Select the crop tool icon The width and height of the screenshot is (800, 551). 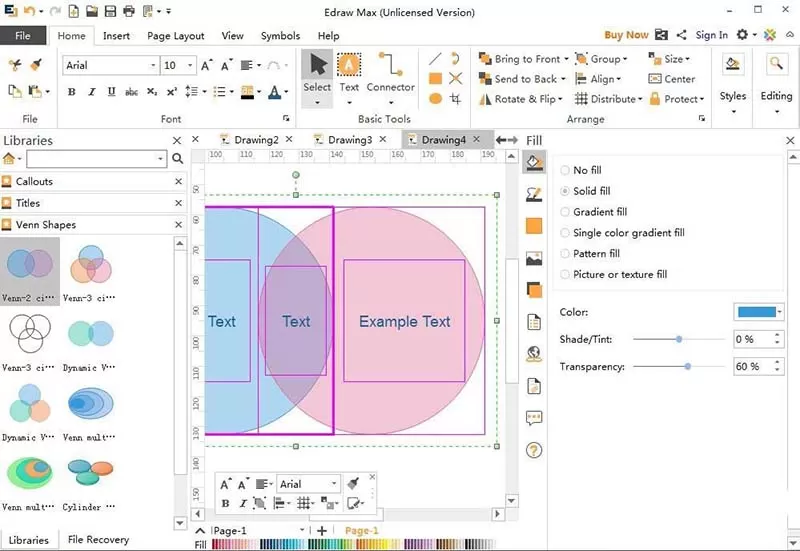pos(456,98)
